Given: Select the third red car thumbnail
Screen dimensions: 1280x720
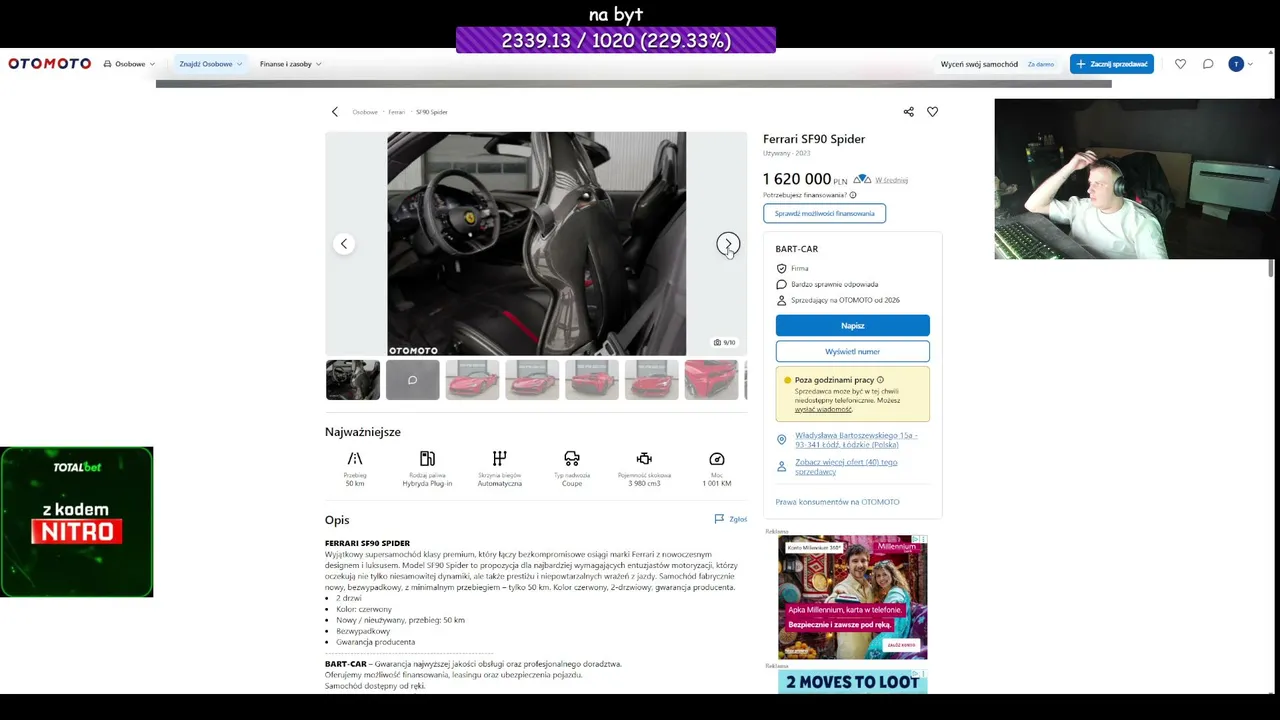Looking at the screenshot, I should pos(592,380).
